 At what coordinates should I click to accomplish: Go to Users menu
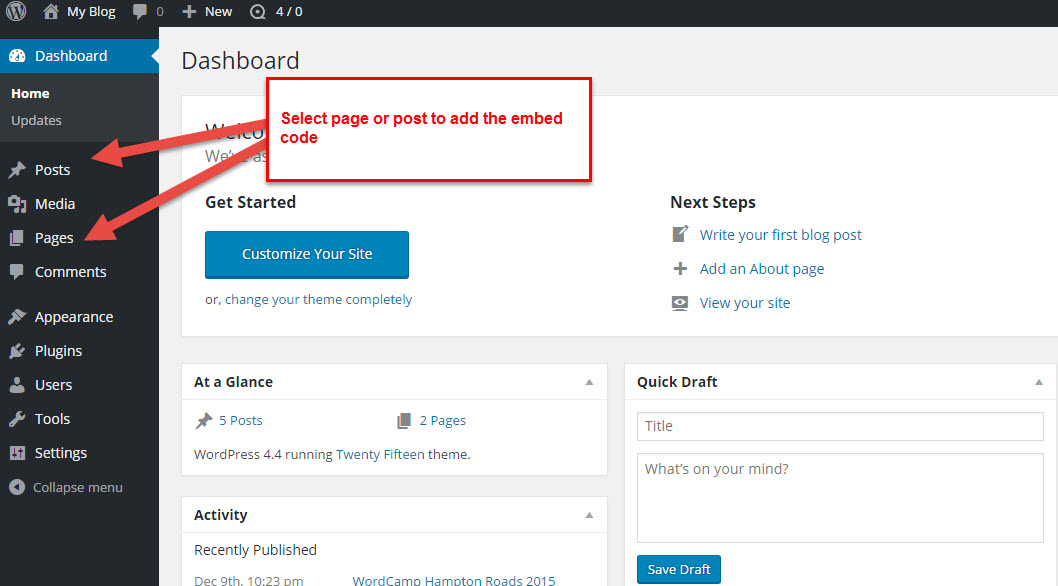pyautogui.click(x=53, y=385)
